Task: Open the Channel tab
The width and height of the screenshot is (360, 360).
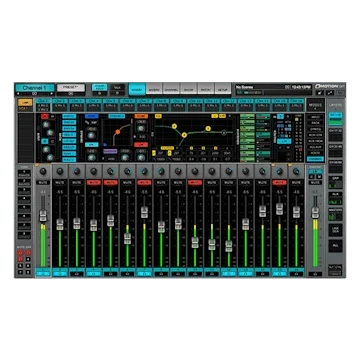Action: pyautogui.click(x=171, y=90)
